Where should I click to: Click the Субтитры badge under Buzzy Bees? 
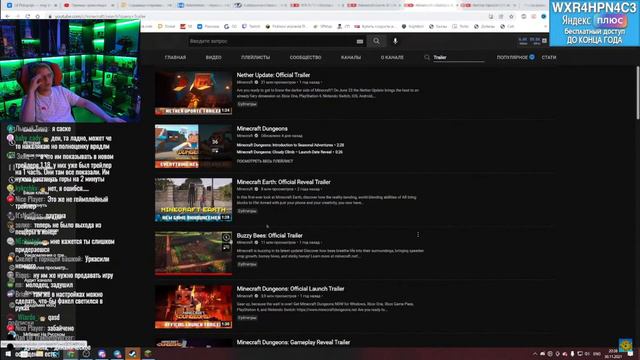coord(247,264)
